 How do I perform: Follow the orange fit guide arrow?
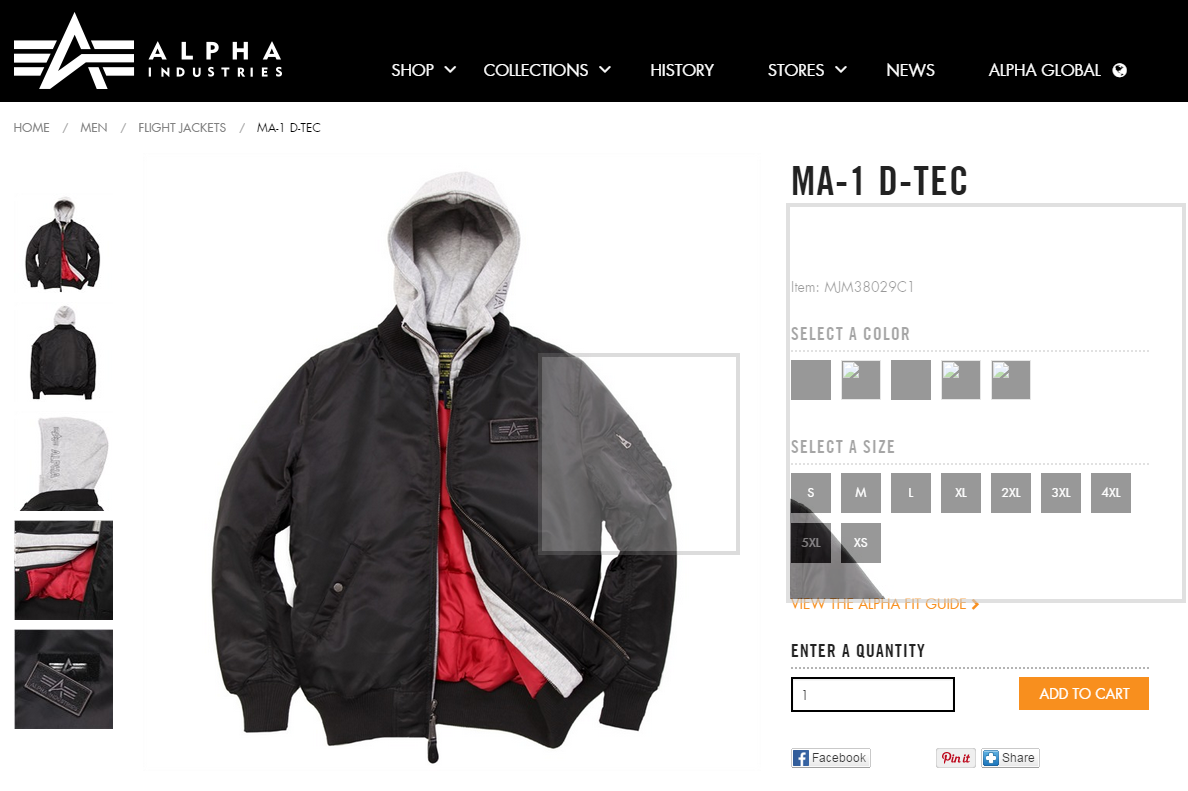coord(975,604)
